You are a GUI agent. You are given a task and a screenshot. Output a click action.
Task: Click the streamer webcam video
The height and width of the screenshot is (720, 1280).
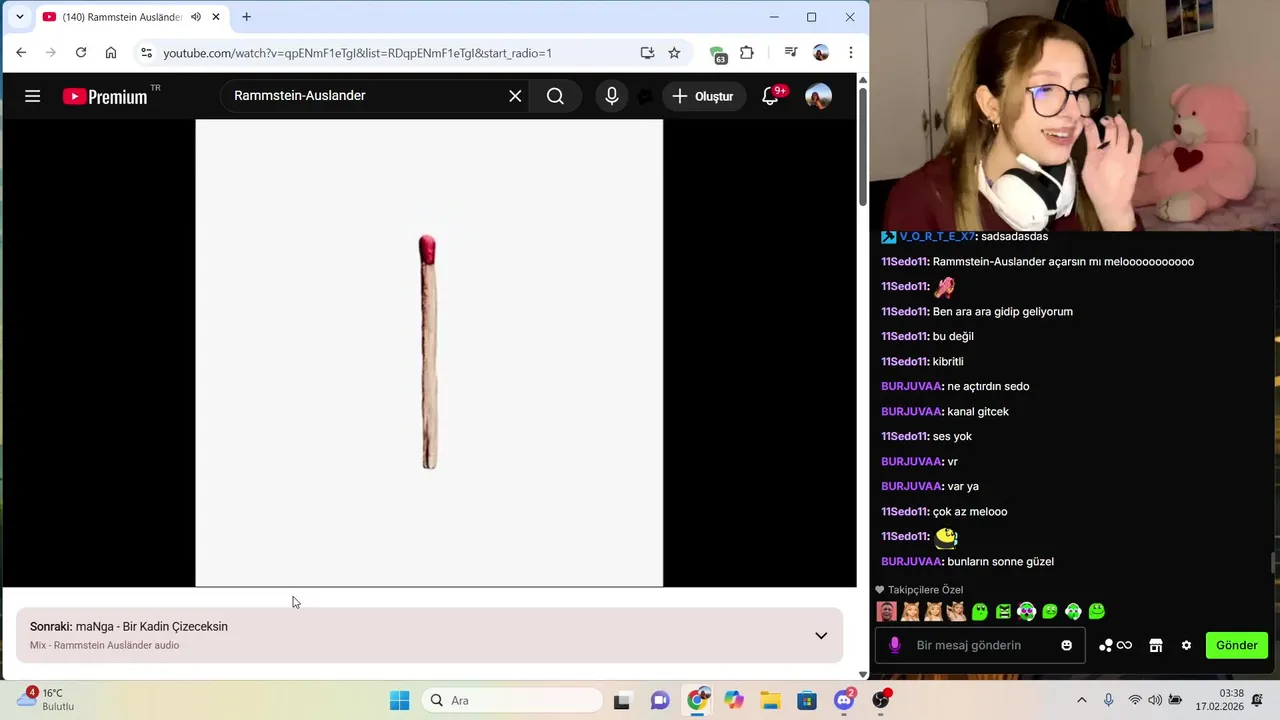tap(1075, 115)
